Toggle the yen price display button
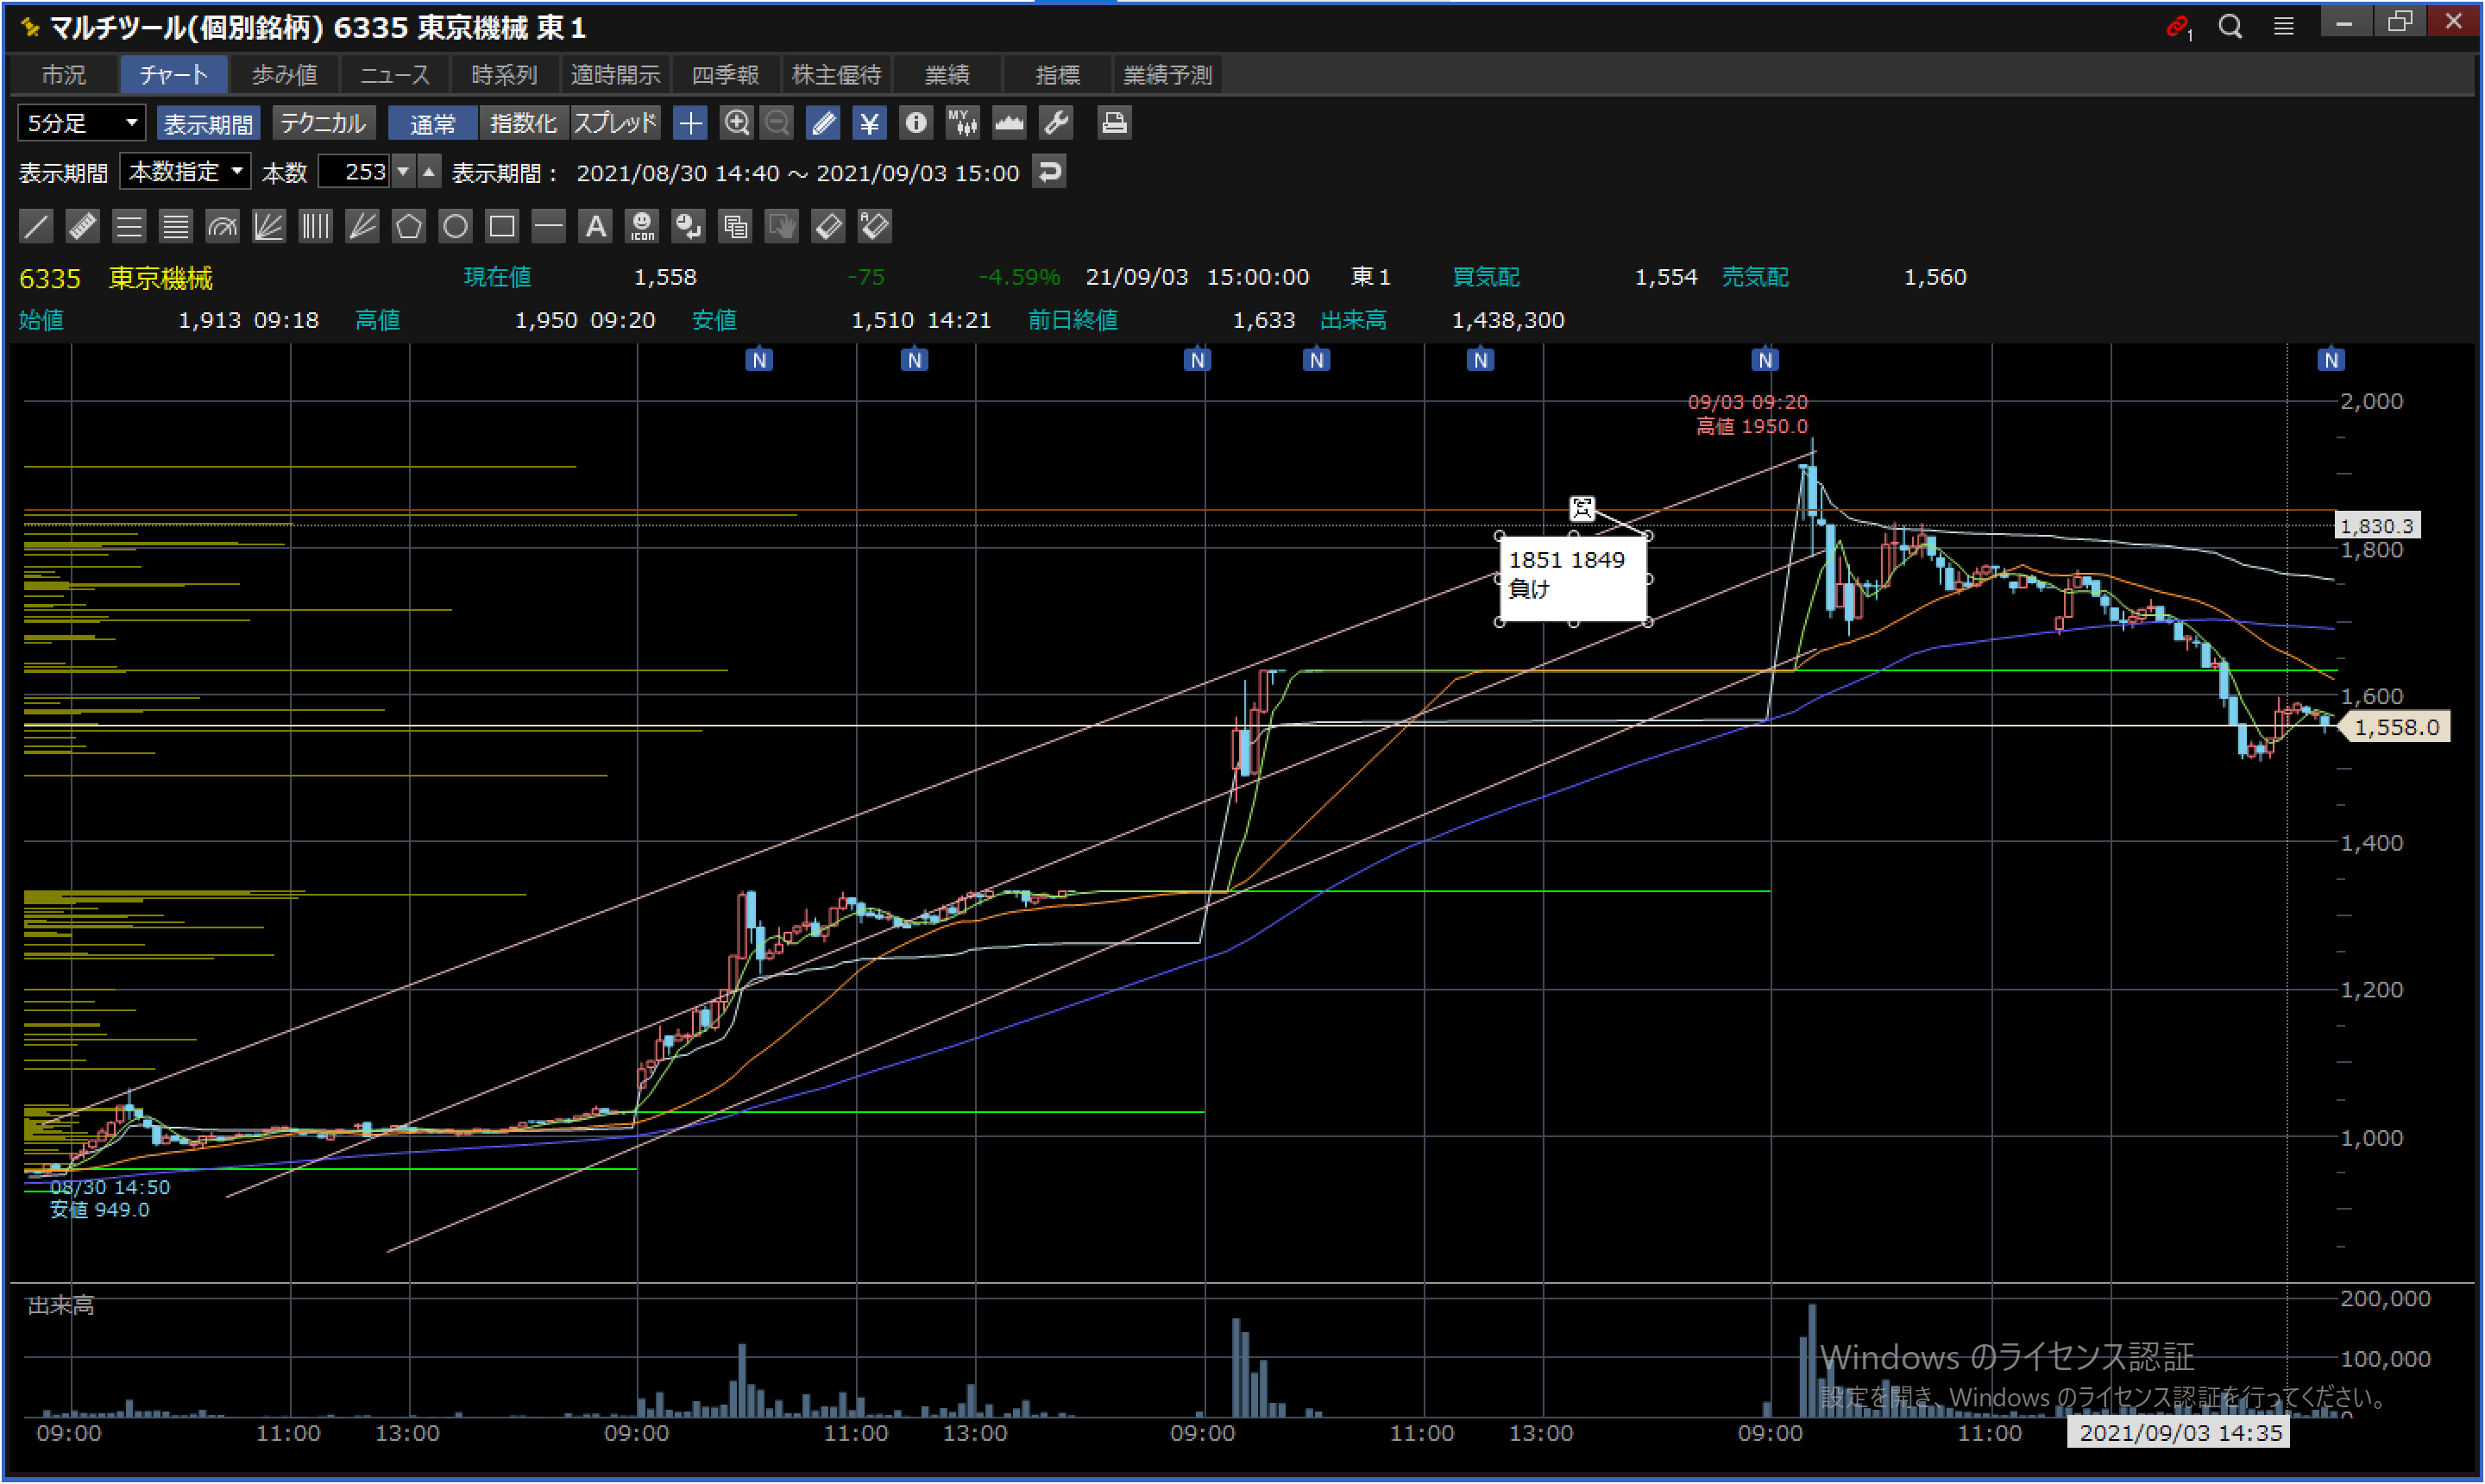The height and width of the screenshot is (1484, 2485). [869, 123]
